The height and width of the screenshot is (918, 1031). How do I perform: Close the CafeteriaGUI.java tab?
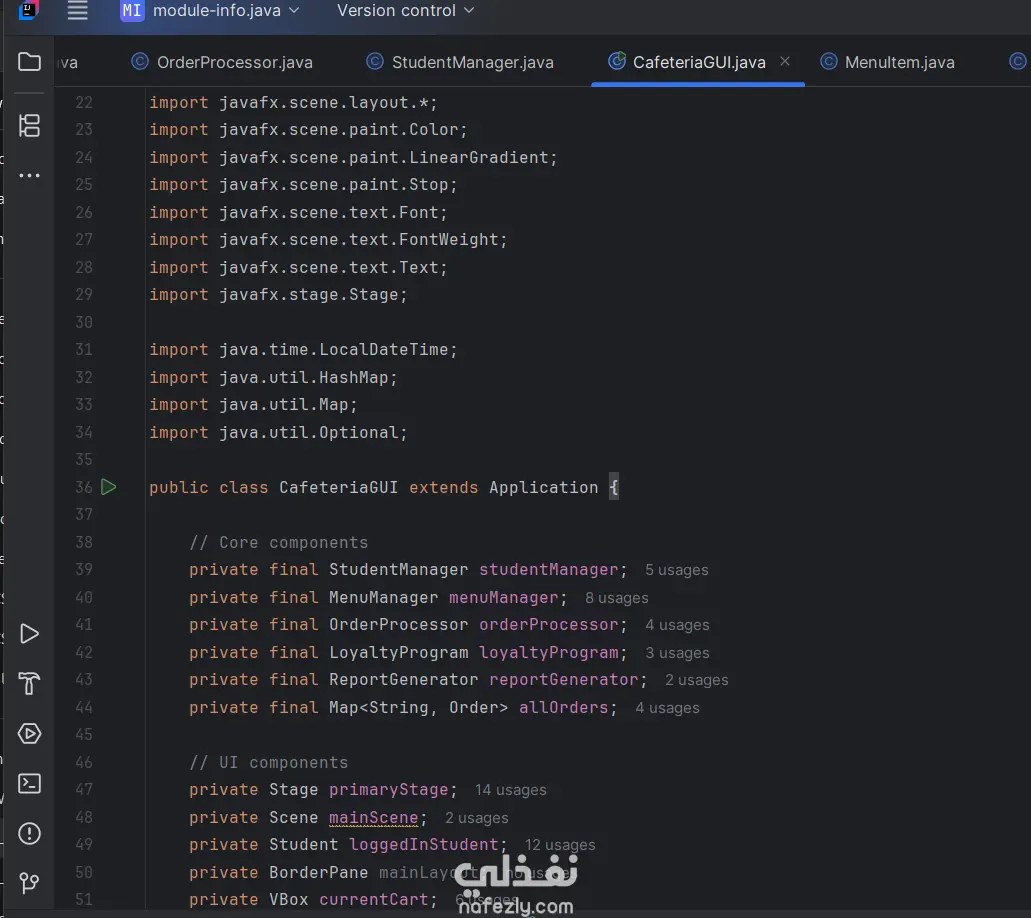pyautogui.click(x=785, y=61)
